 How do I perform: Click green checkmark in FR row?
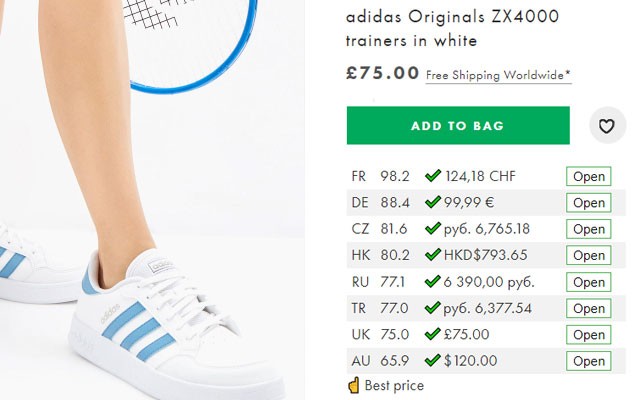(x=433, y=176)
